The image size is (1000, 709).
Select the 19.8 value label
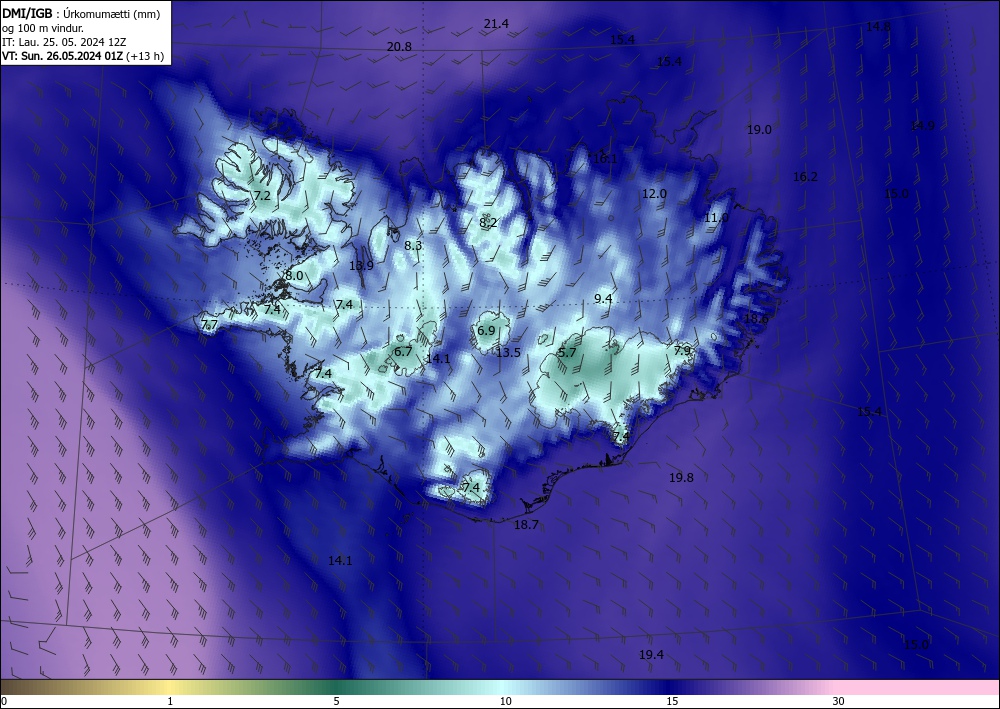coord(681,477)
